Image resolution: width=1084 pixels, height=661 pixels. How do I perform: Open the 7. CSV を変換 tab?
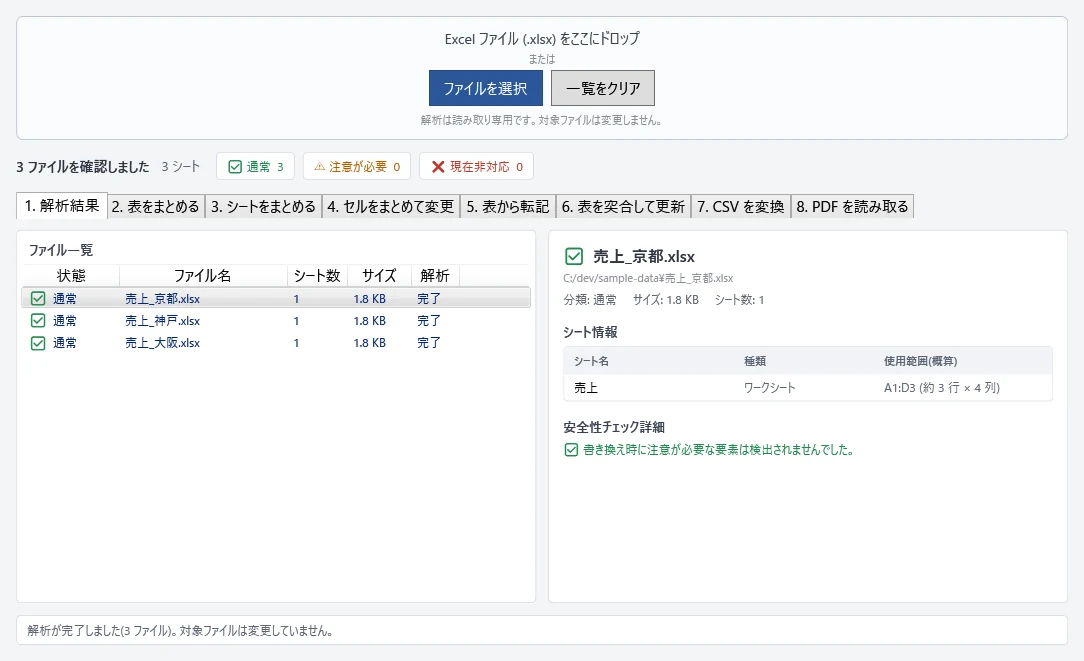(x=740, y=207)
